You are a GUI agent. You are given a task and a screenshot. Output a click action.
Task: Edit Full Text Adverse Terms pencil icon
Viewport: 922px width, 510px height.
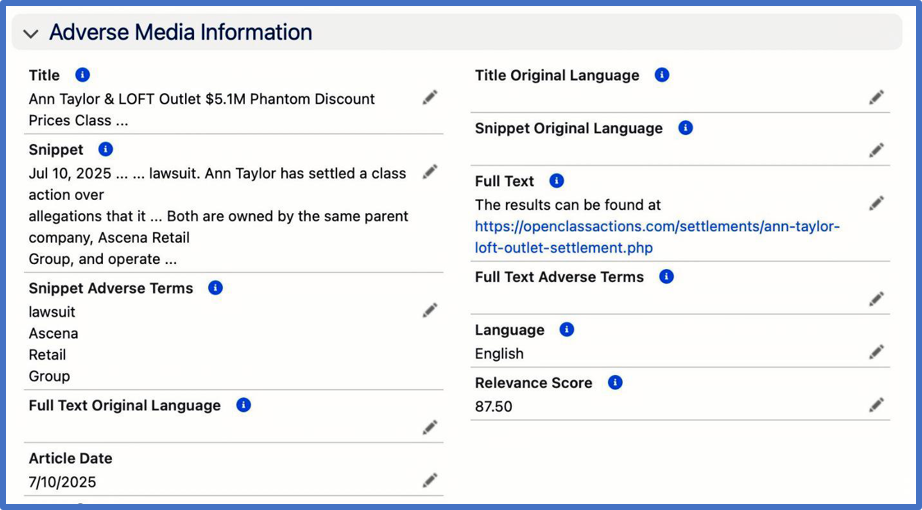pos(876,299)
